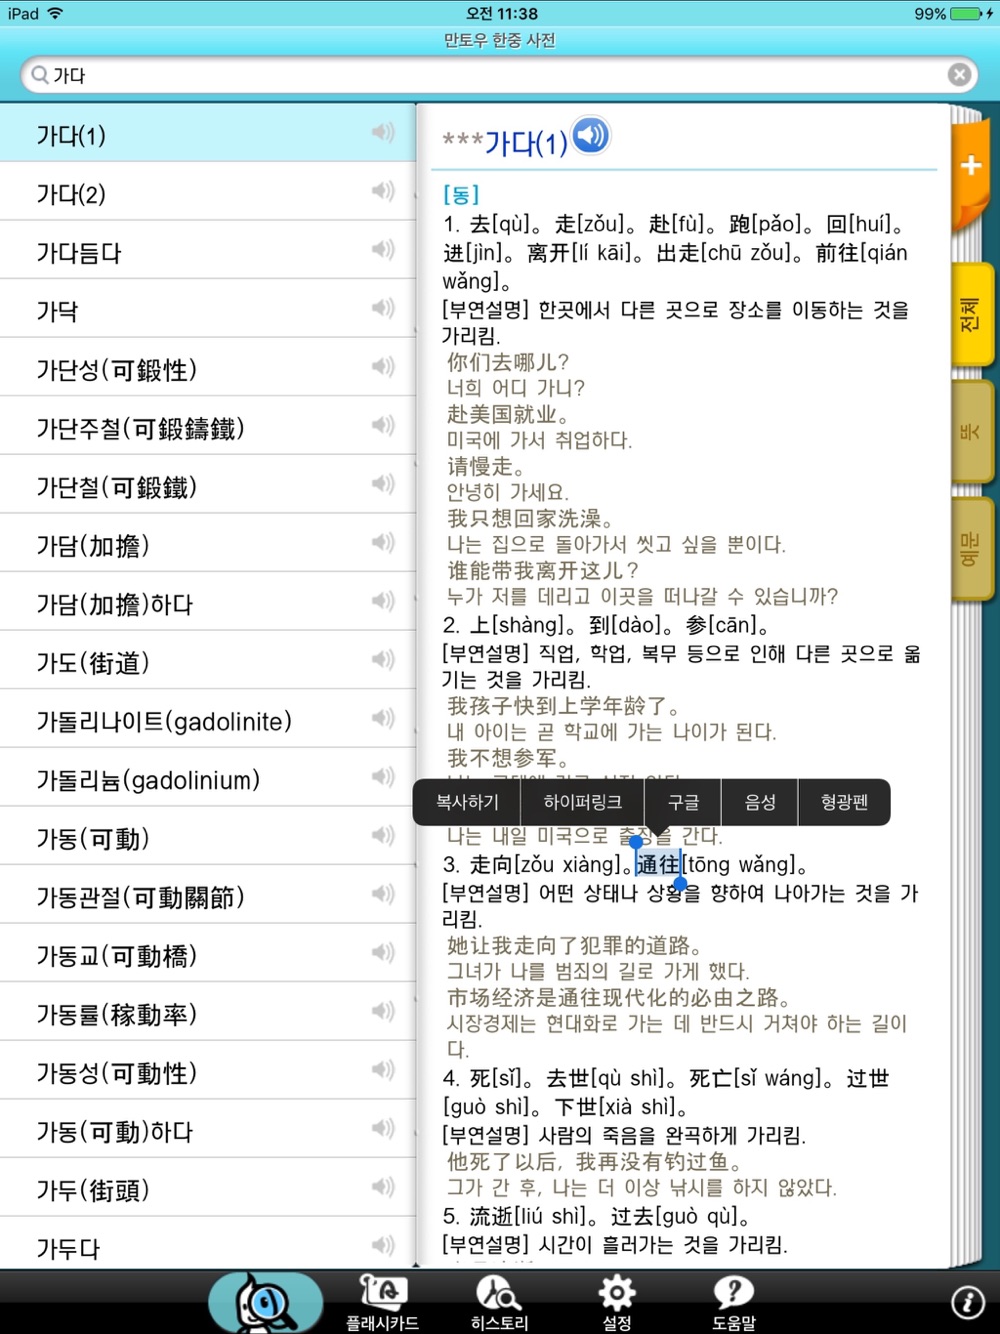Tap the example sentence 你们去哪儿?
The height and width of the screenshot is (1334, 1000).
508,362
